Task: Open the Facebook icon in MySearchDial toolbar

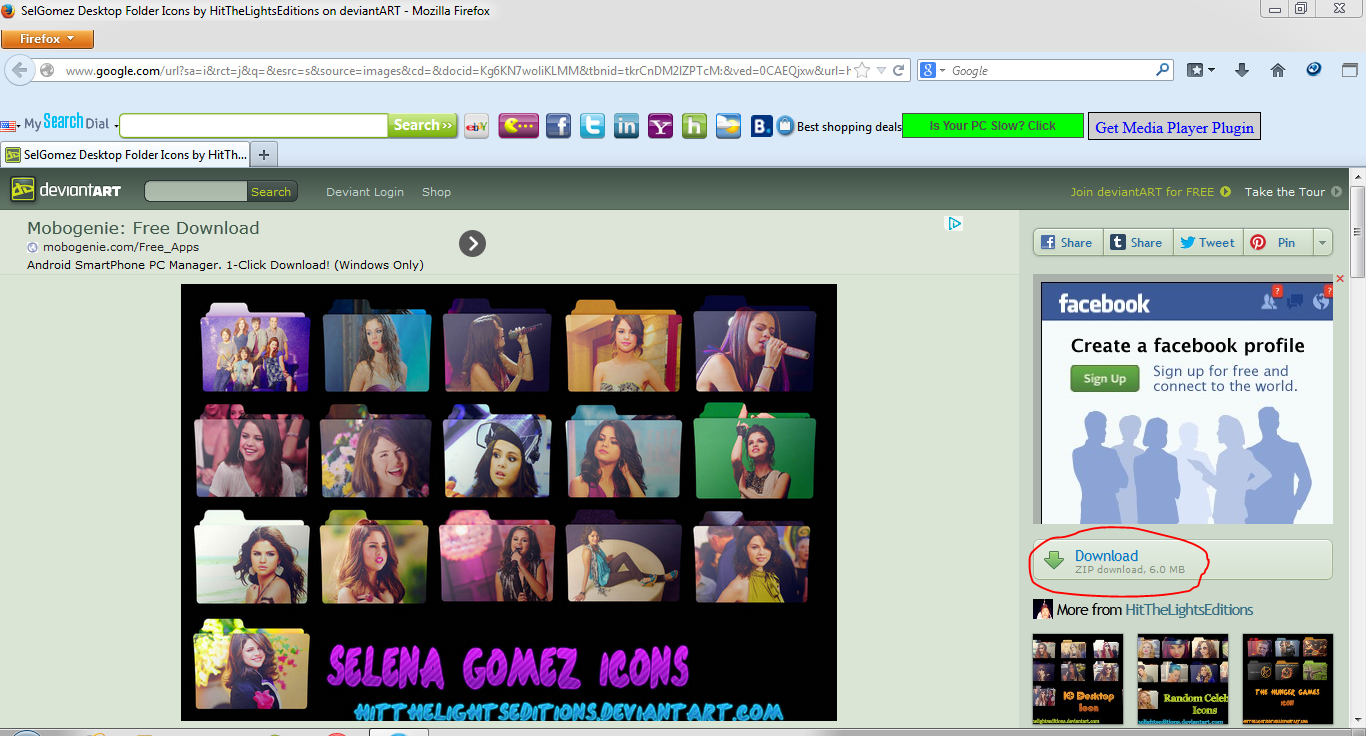Action: 558,126
